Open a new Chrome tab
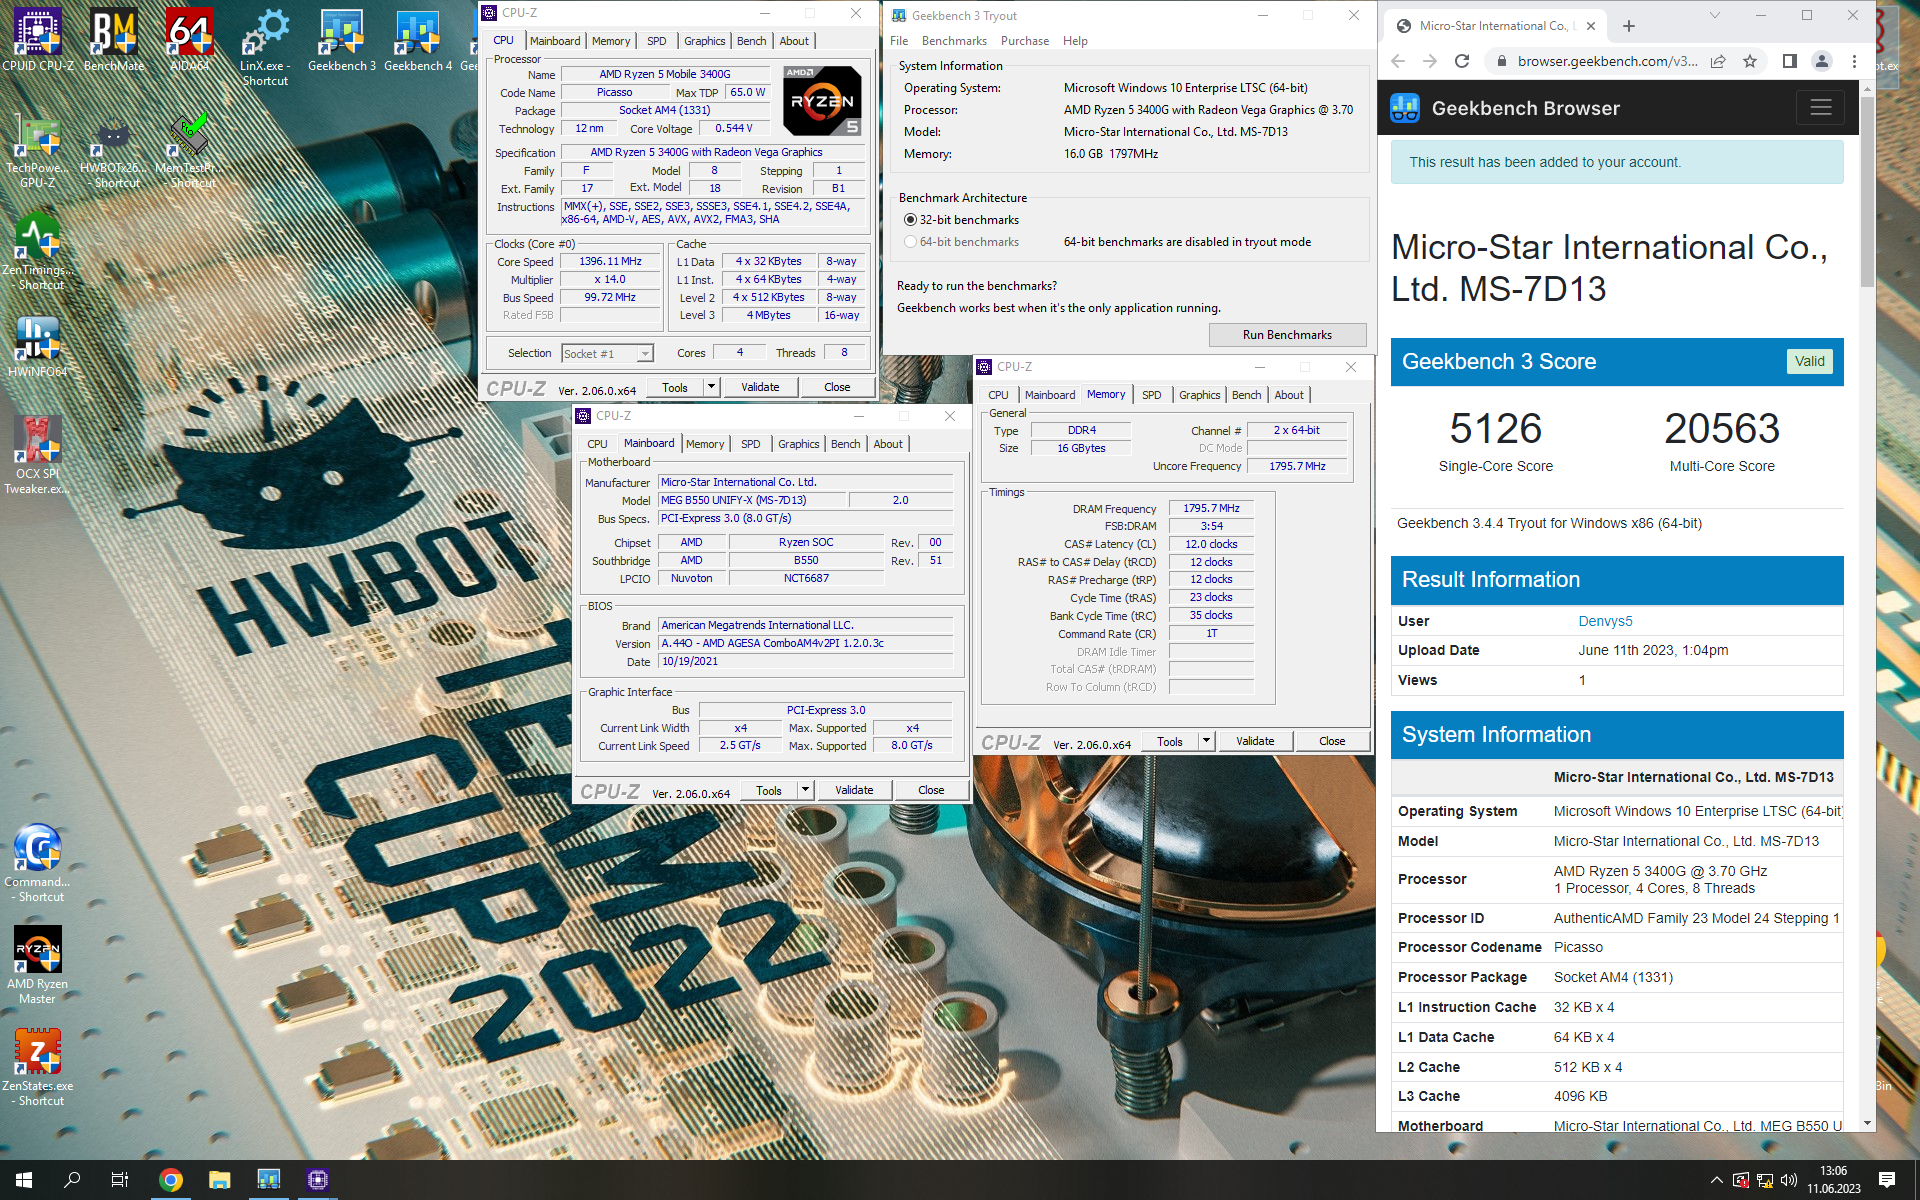Image resolution: width=1920 pixels, height=1200 pixels. [x=1628, y=26]
